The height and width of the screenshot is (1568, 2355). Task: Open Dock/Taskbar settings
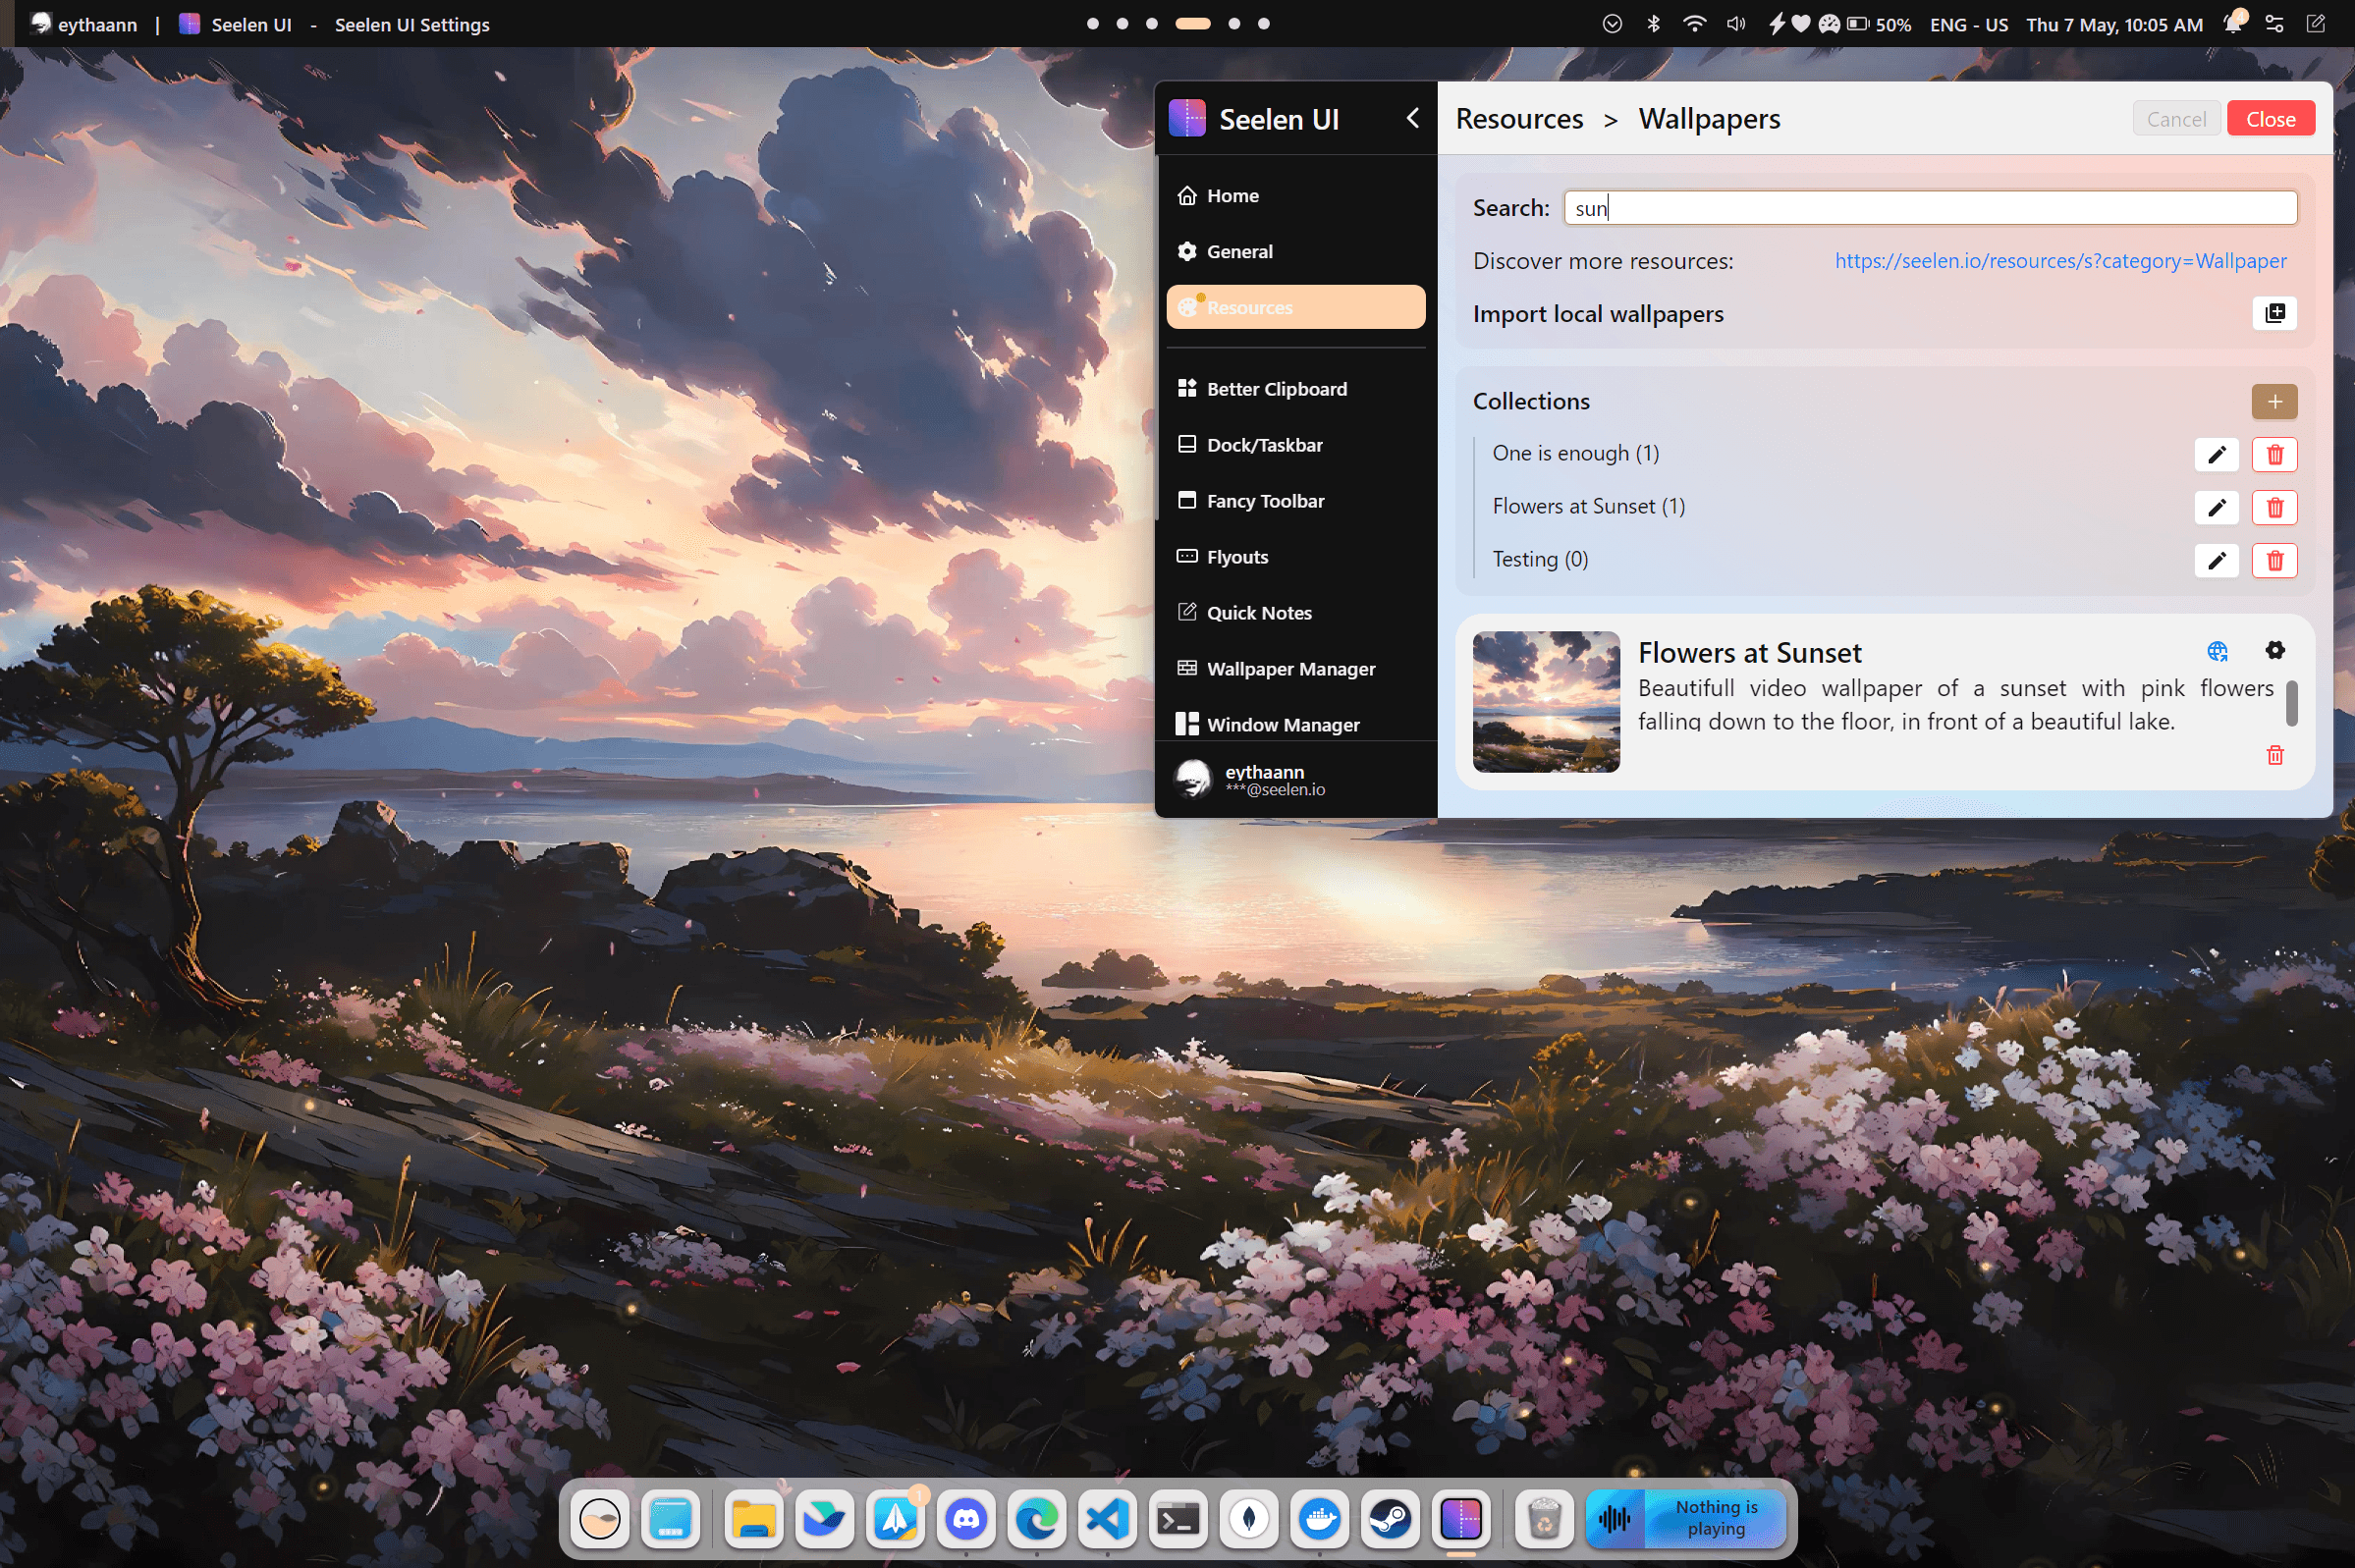[1295, 445]
